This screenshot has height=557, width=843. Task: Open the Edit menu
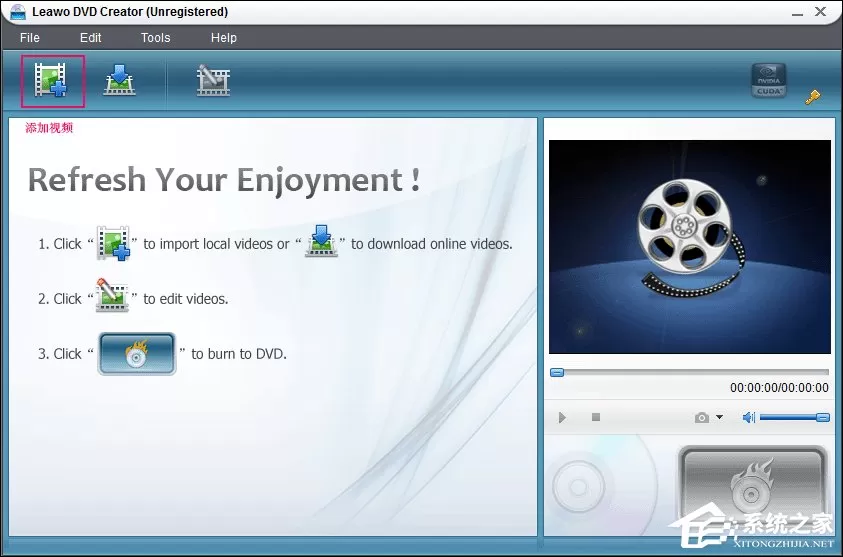coord(90,38)
